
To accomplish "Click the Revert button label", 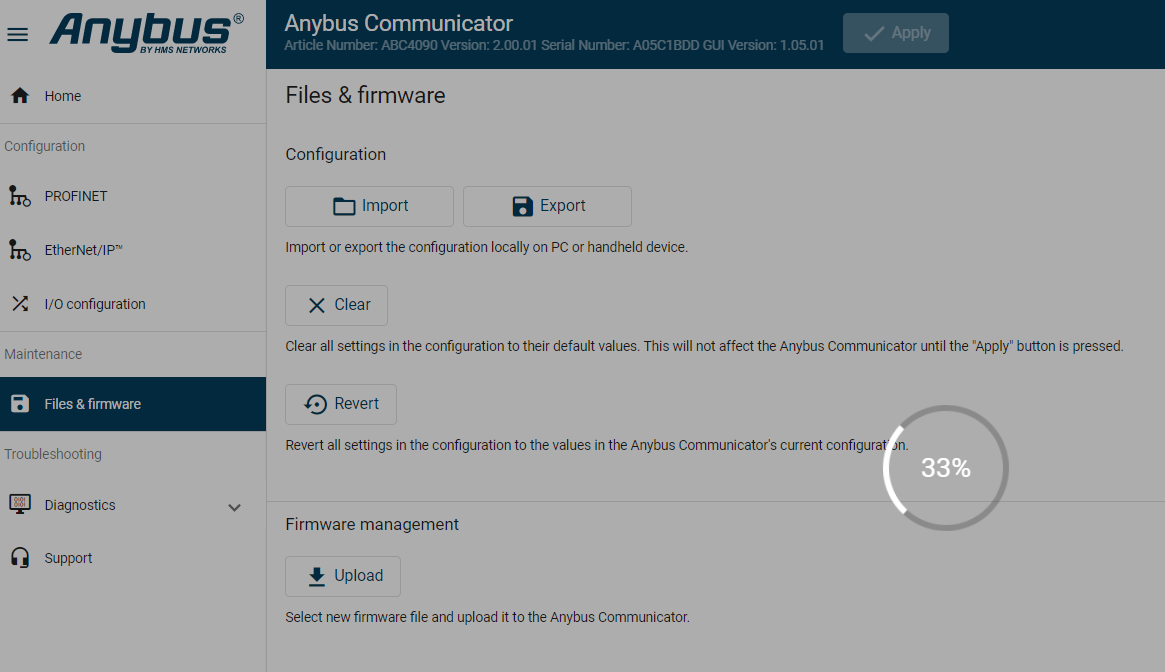I will coord(357,404).
